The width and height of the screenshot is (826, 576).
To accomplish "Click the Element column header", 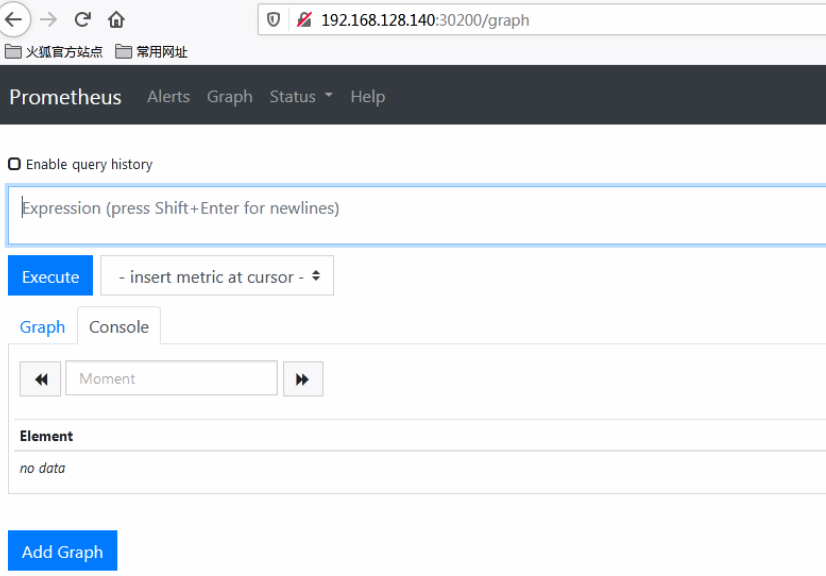I will click(46, 436).
